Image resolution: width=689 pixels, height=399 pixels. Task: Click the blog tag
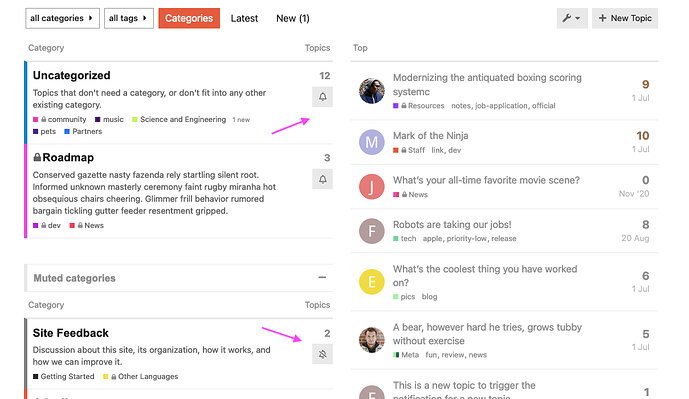click(429, 297)
